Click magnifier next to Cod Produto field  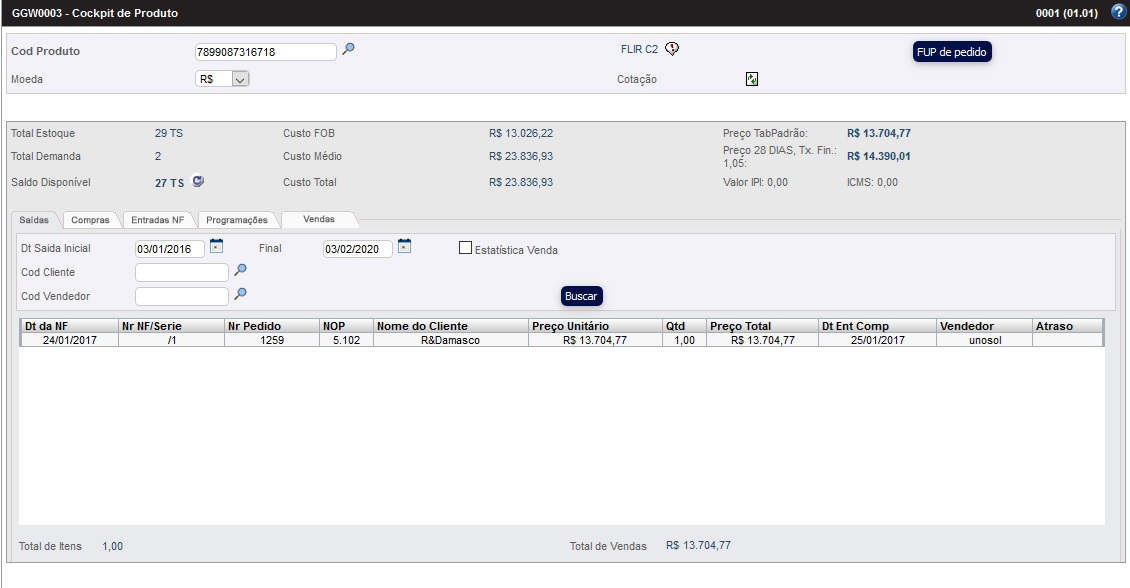348,49
